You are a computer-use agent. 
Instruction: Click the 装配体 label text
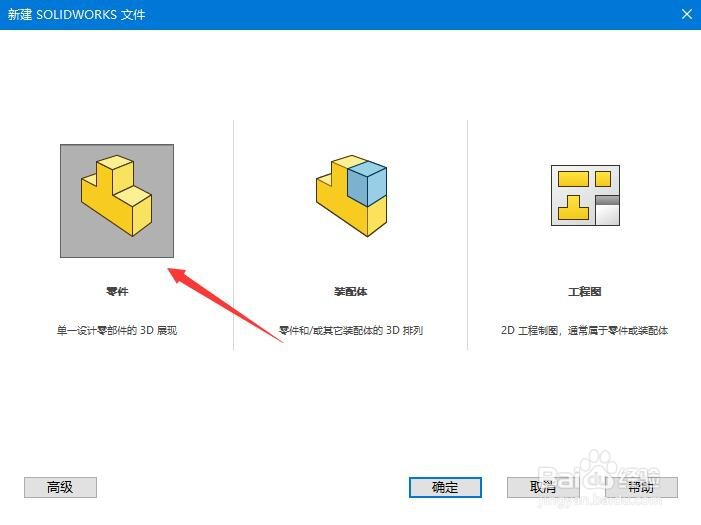coord(351,292)
